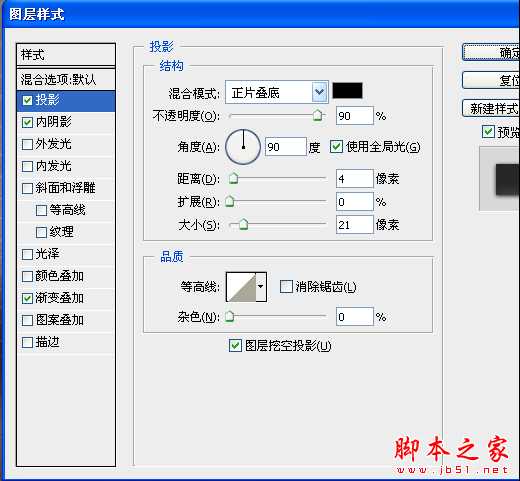The width and height of the screenshot is (520, 481).
Task: Click the 确定 OK button
Action: pyautogui.click(x=491, y=53)
